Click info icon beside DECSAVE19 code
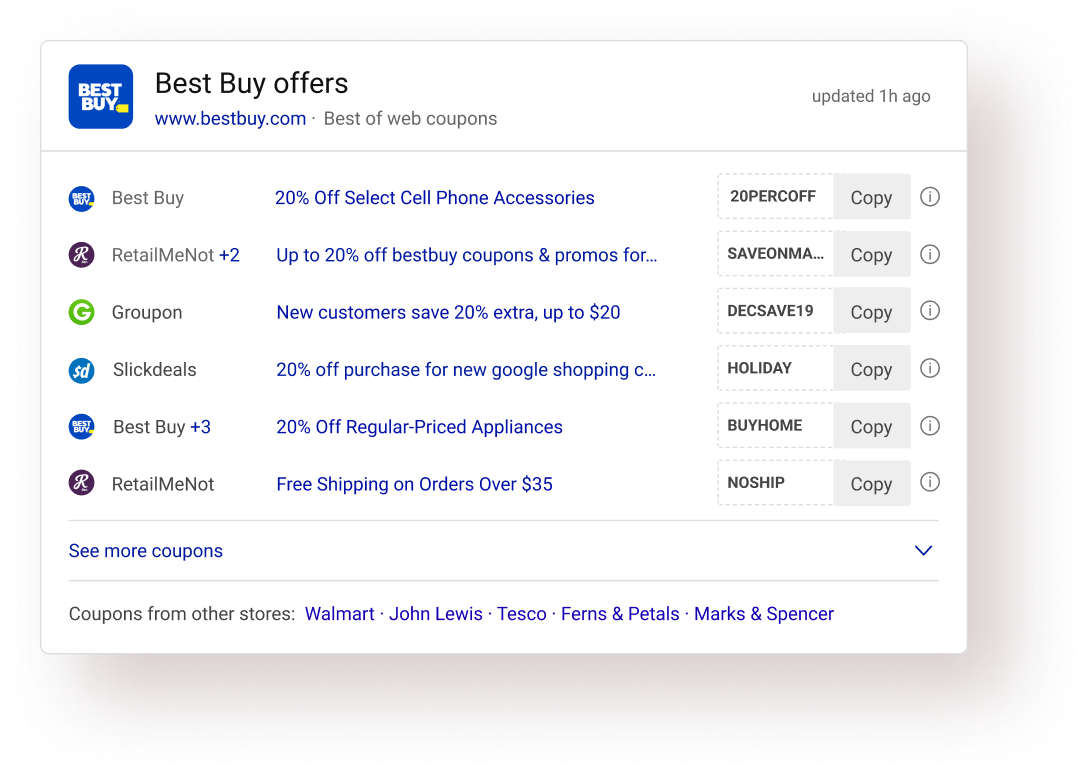 [x=930, y=311]
